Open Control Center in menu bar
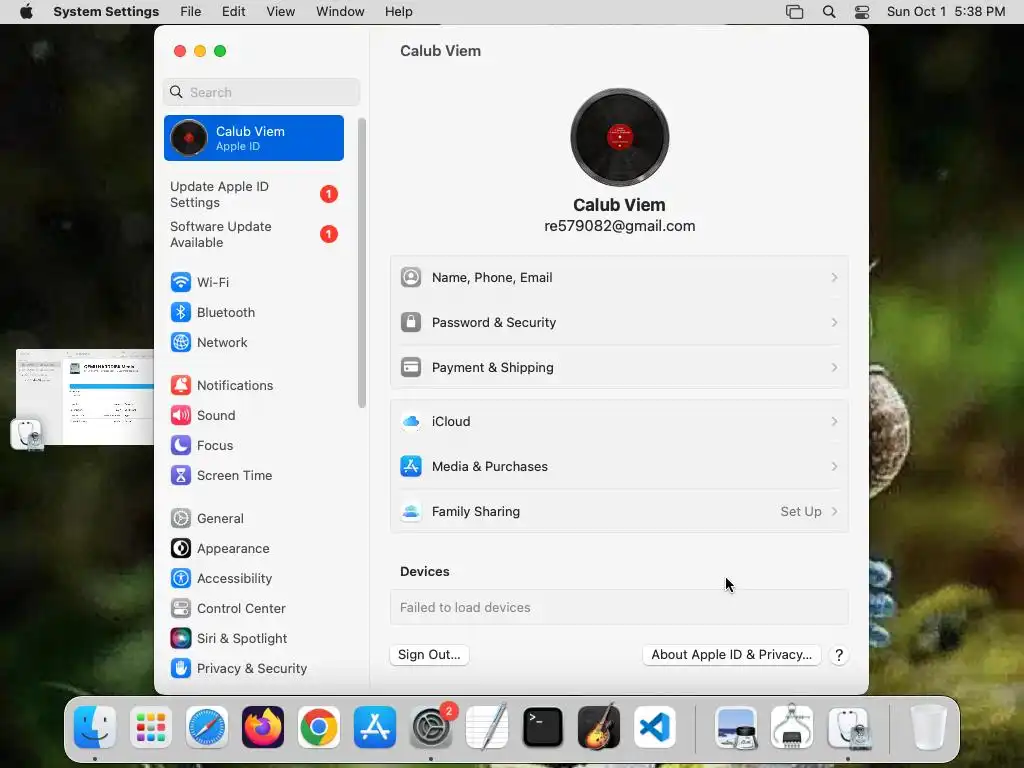The height and width of the screenshot is (768, 1024). tap(862, 12)
